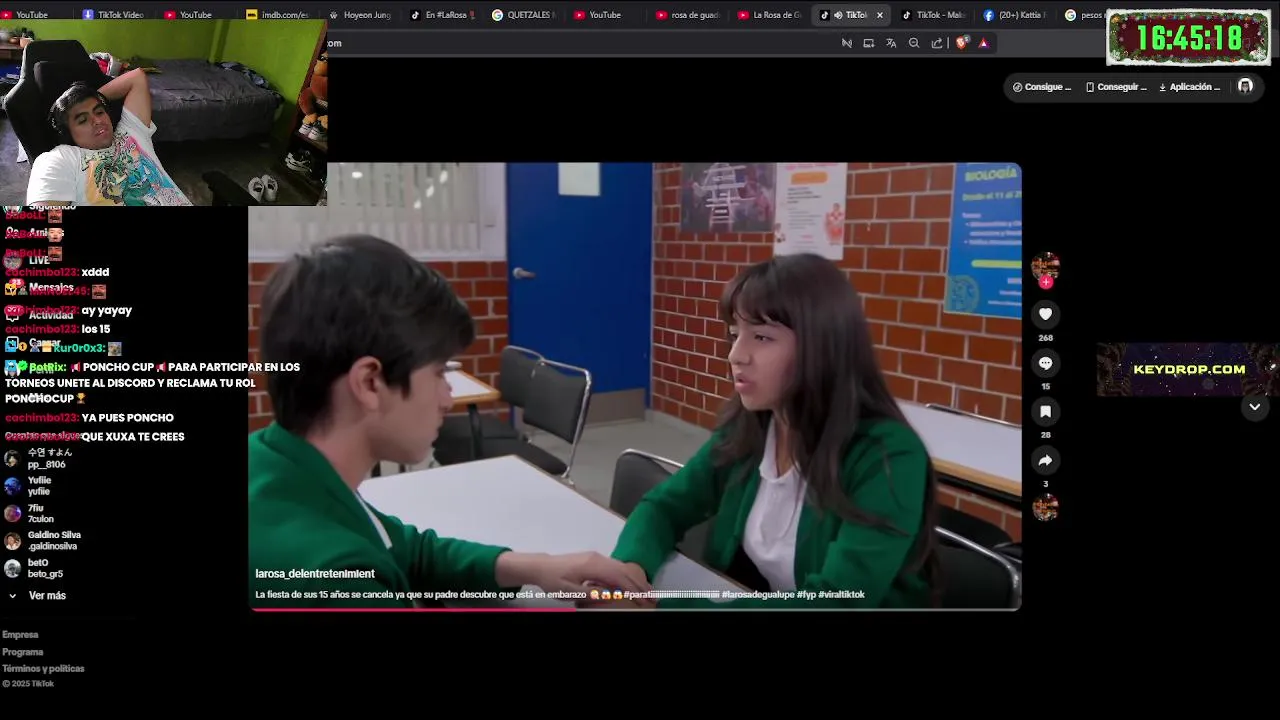The image size is (1280, 720).
Task: Open larosa_delentretenimient username on video
Action: tap(315, 574)
